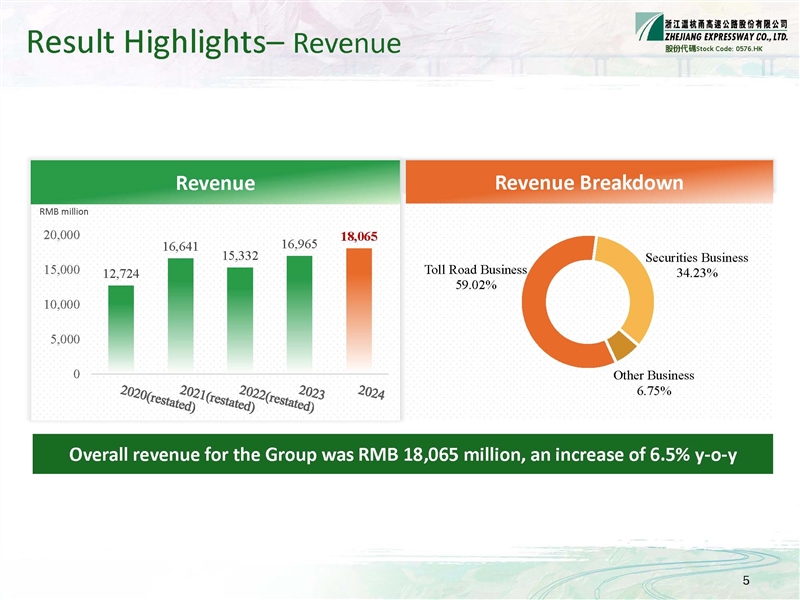Select the 2024 revenue bar in orange
The width and height of the screenshot is (800, 600).
point(358,310)
